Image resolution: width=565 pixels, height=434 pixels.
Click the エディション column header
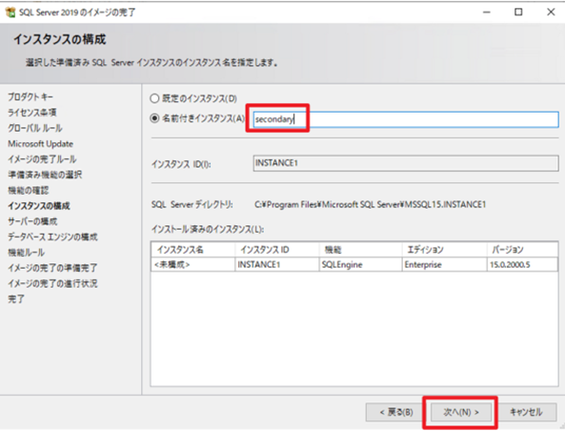pyautogui.click(x=444, y=249)
